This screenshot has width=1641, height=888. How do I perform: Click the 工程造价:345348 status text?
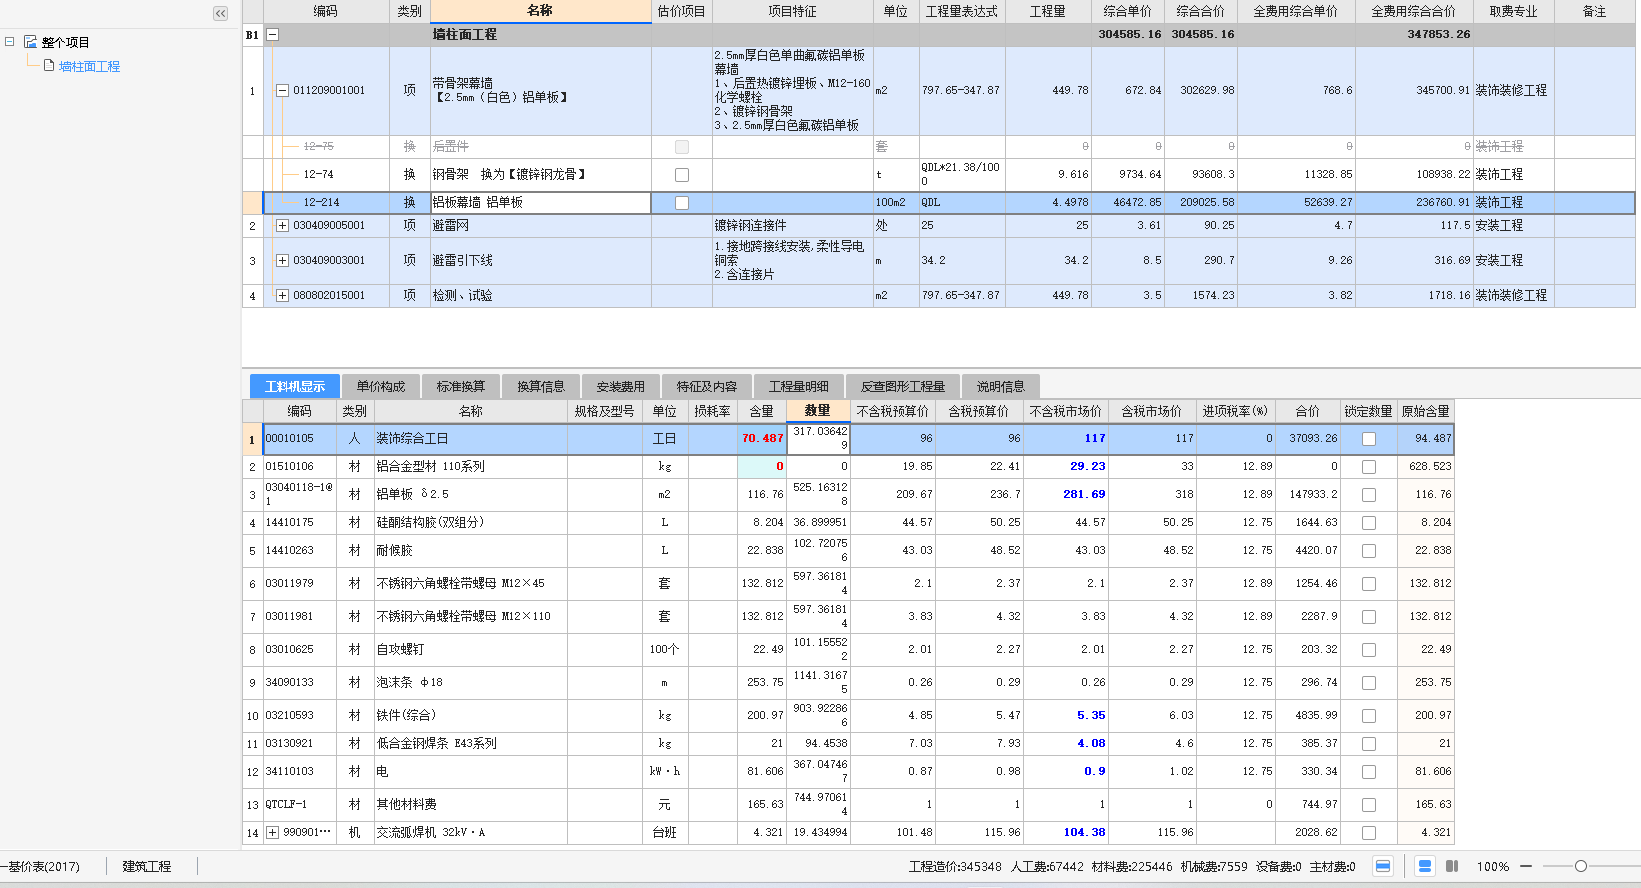coord(955,866)
